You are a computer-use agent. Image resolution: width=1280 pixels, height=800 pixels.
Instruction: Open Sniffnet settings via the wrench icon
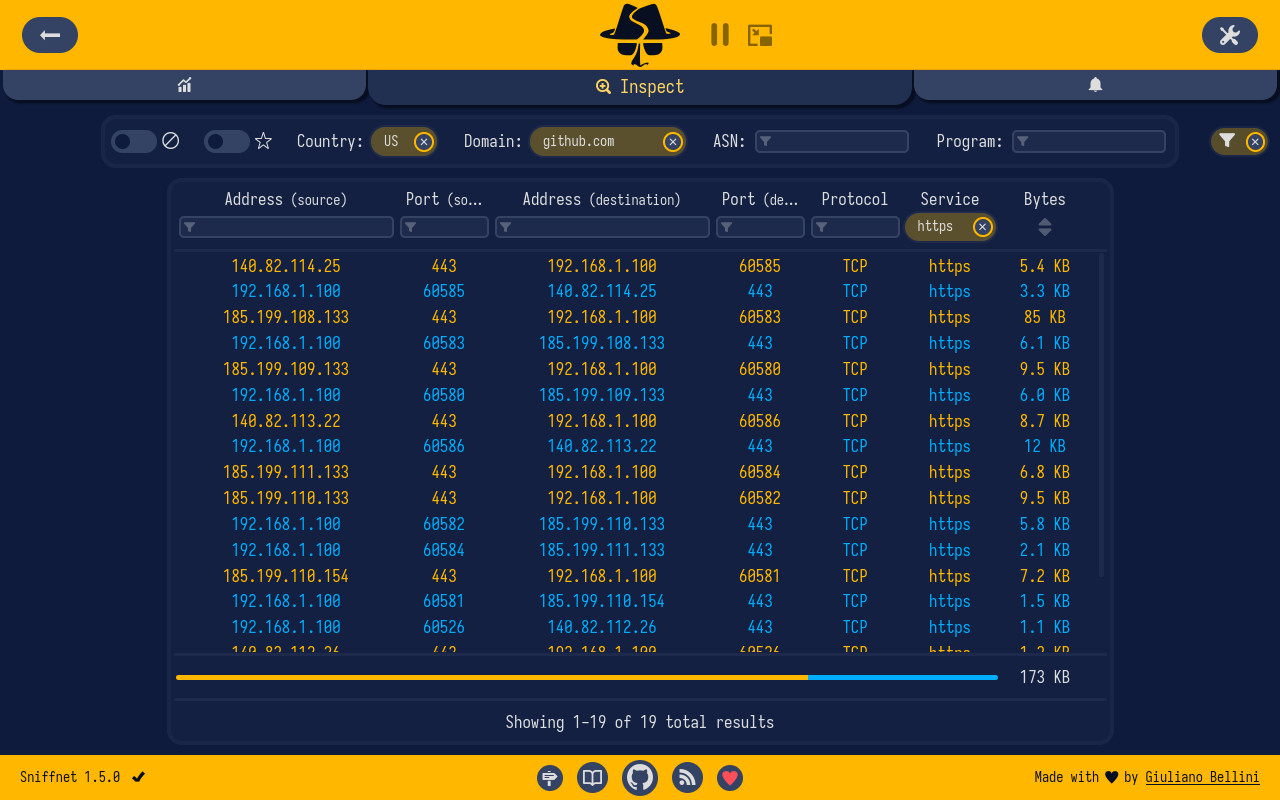(x=1229, y=34)
